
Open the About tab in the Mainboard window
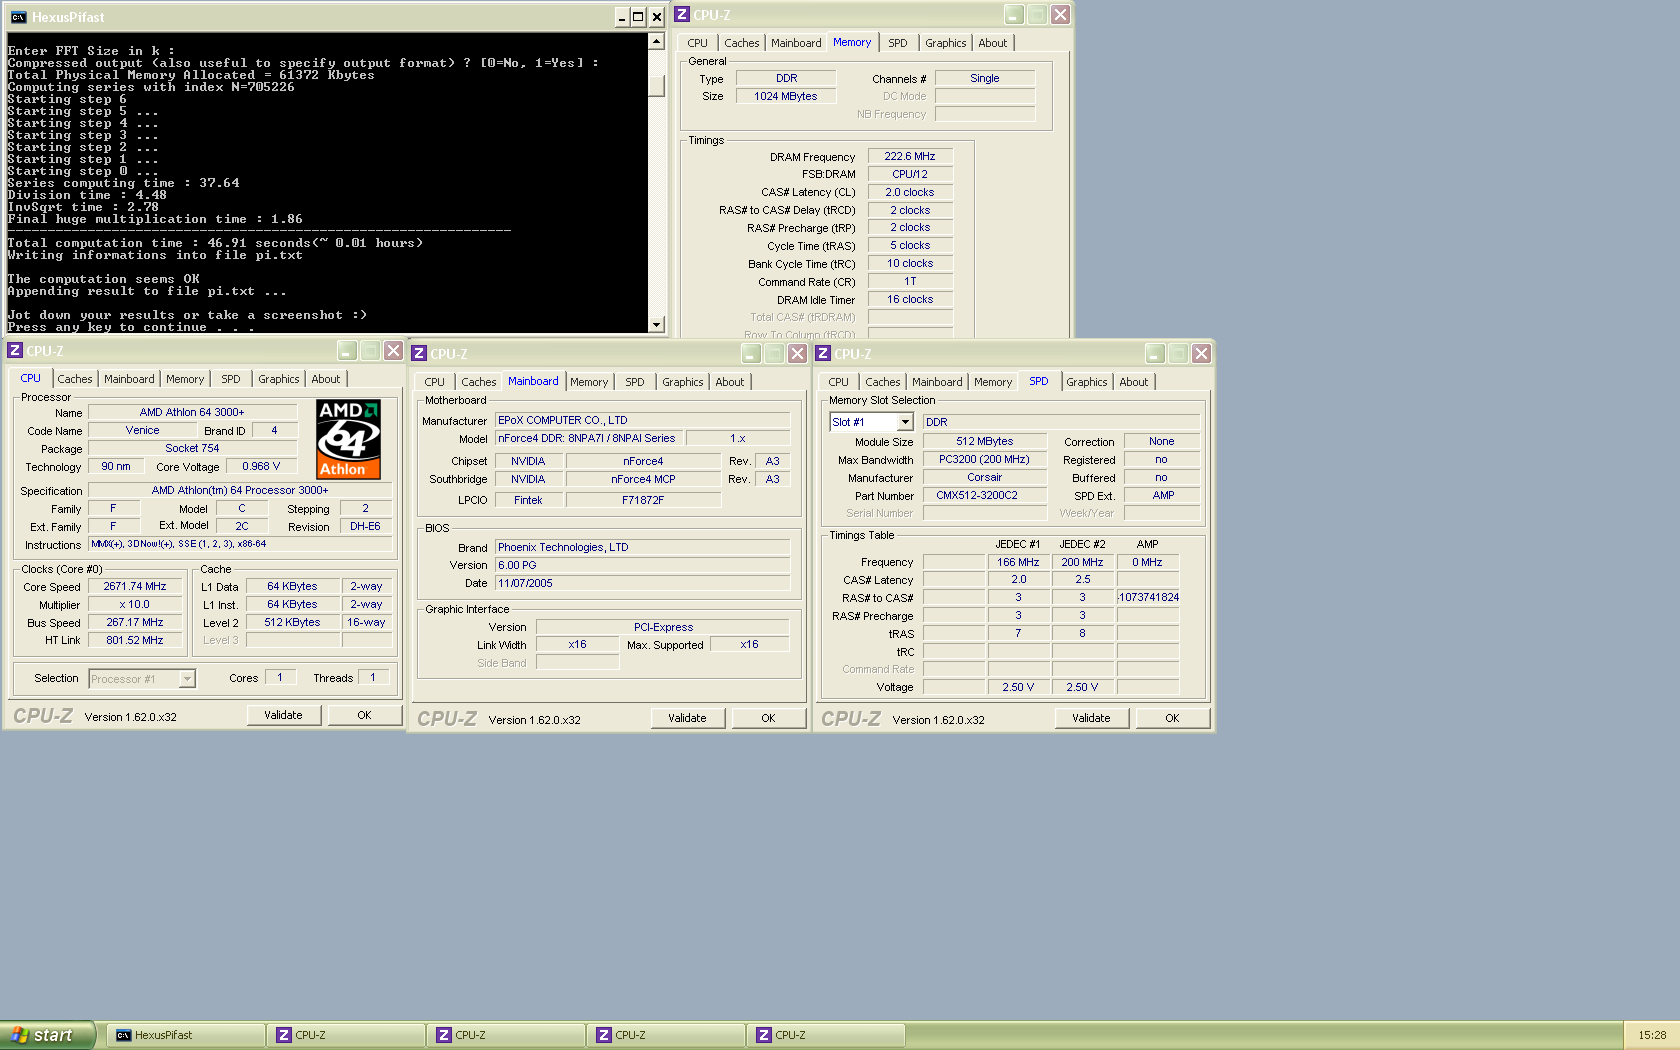tap(730, 382)
